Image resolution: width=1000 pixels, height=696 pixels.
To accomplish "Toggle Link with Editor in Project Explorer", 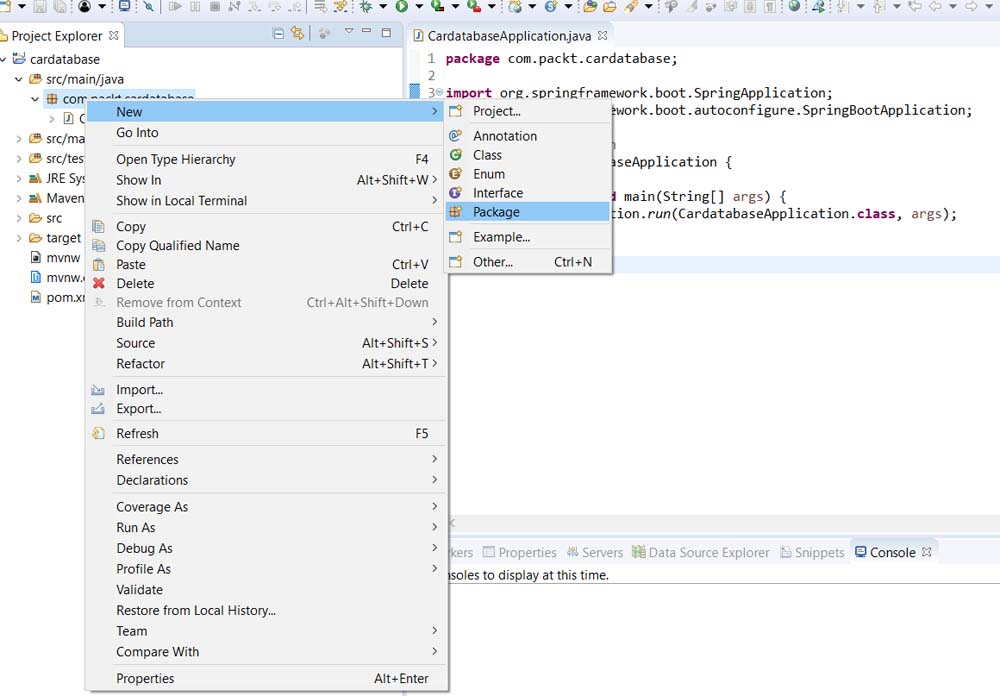I will pos(297,34).
